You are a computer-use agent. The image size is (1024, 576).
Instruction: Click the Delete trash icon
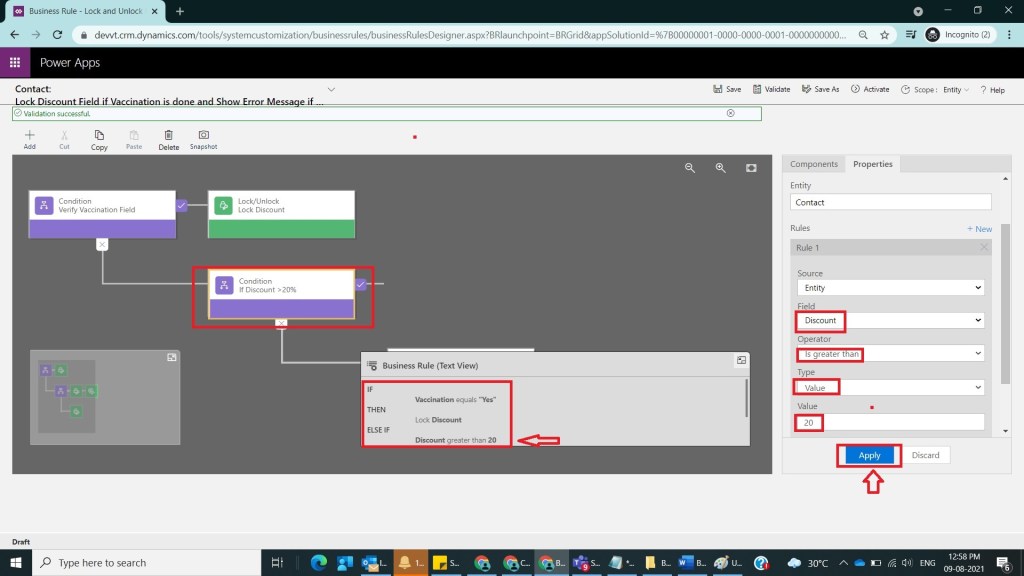coord(169,136)
